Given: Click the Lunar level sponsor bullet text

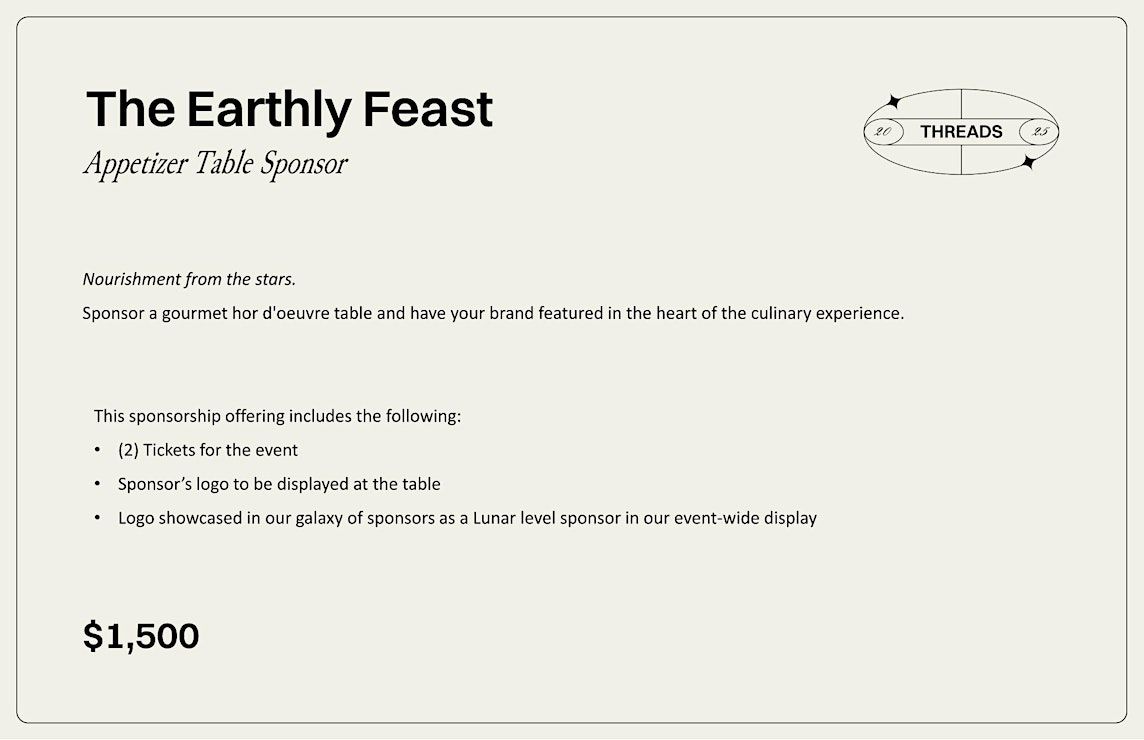Looking at the screenshot, I should point(468,518).
